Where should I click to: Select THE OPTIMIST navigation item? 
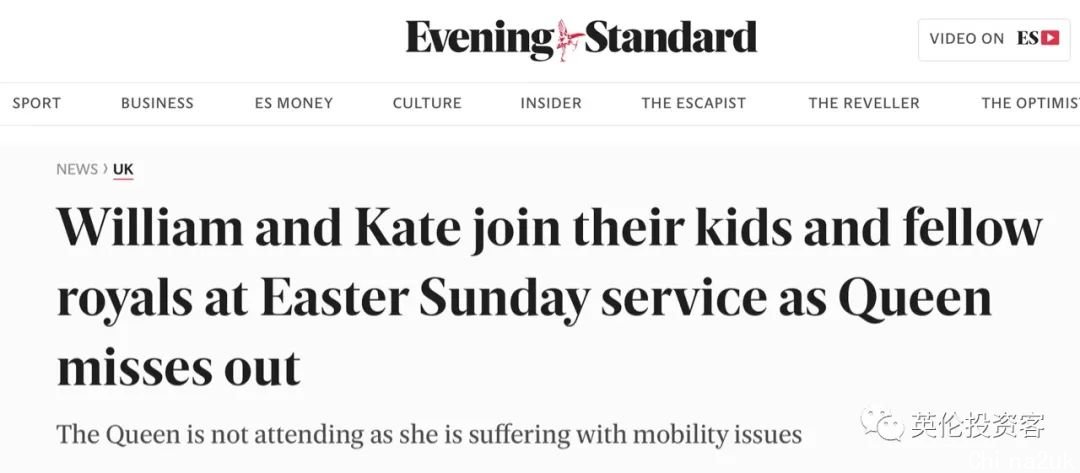point(1030,103)
